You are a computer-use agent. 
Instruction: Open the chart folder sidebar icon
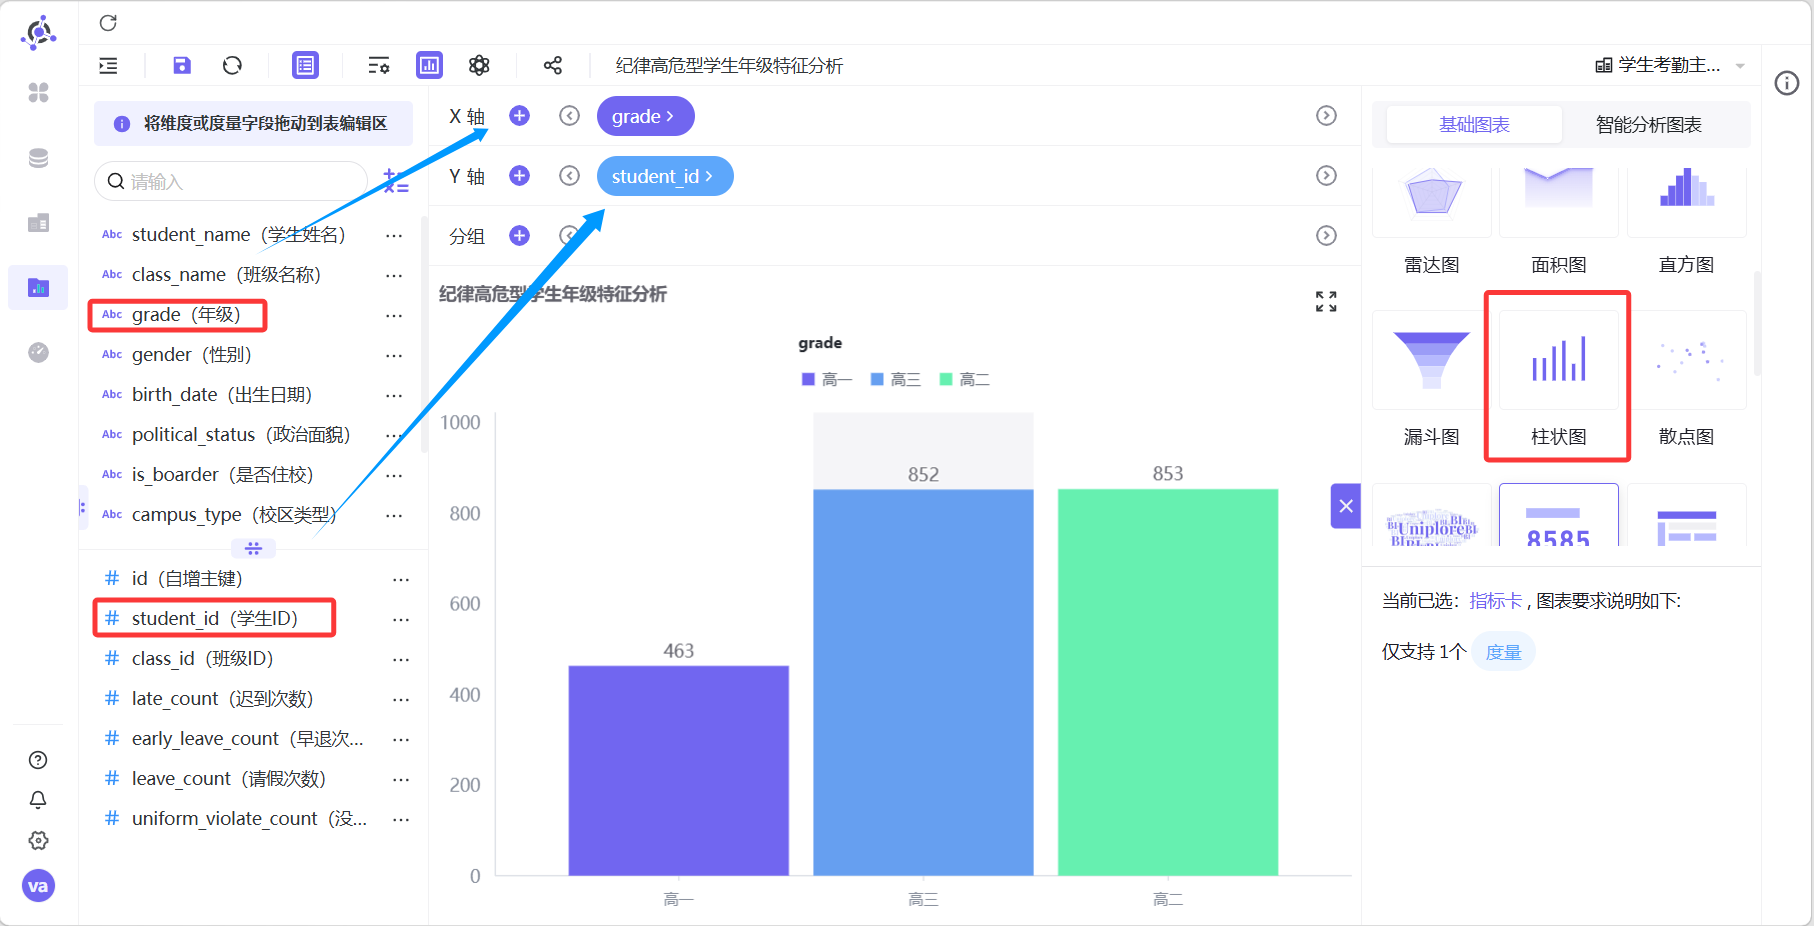[x=38, y=288]
